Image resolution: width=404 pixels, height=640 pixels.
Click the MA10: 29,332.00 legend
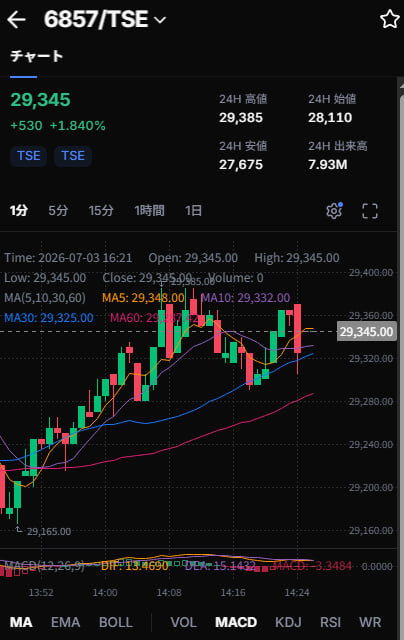point(245,298)
